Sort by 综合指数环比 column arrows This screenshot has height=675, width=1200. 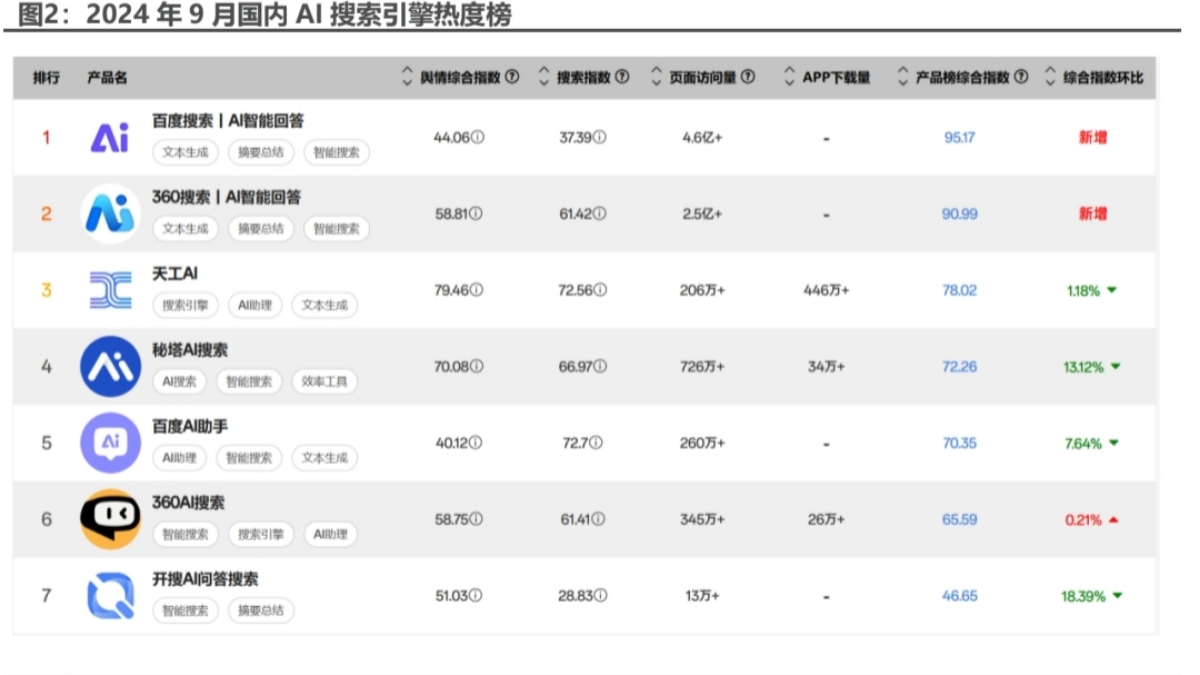click(1050, 77)
